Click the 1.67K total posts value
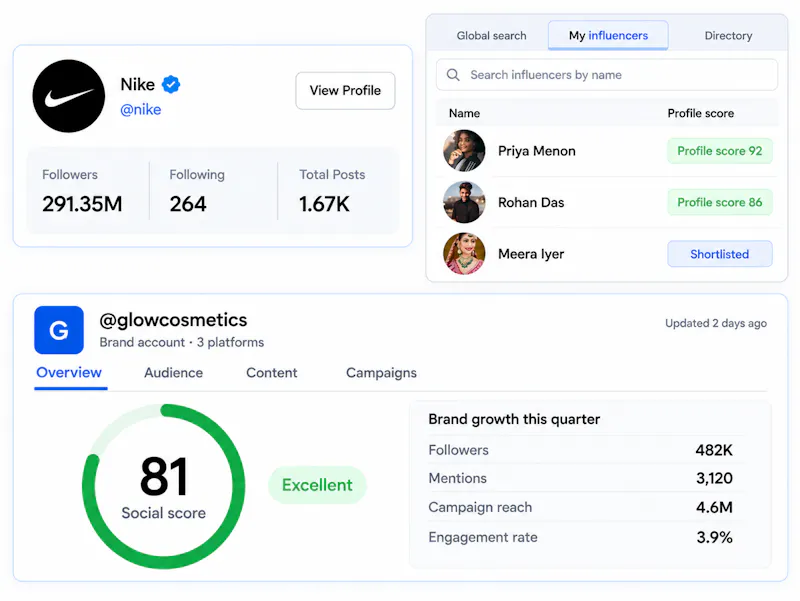 [324, 204]
